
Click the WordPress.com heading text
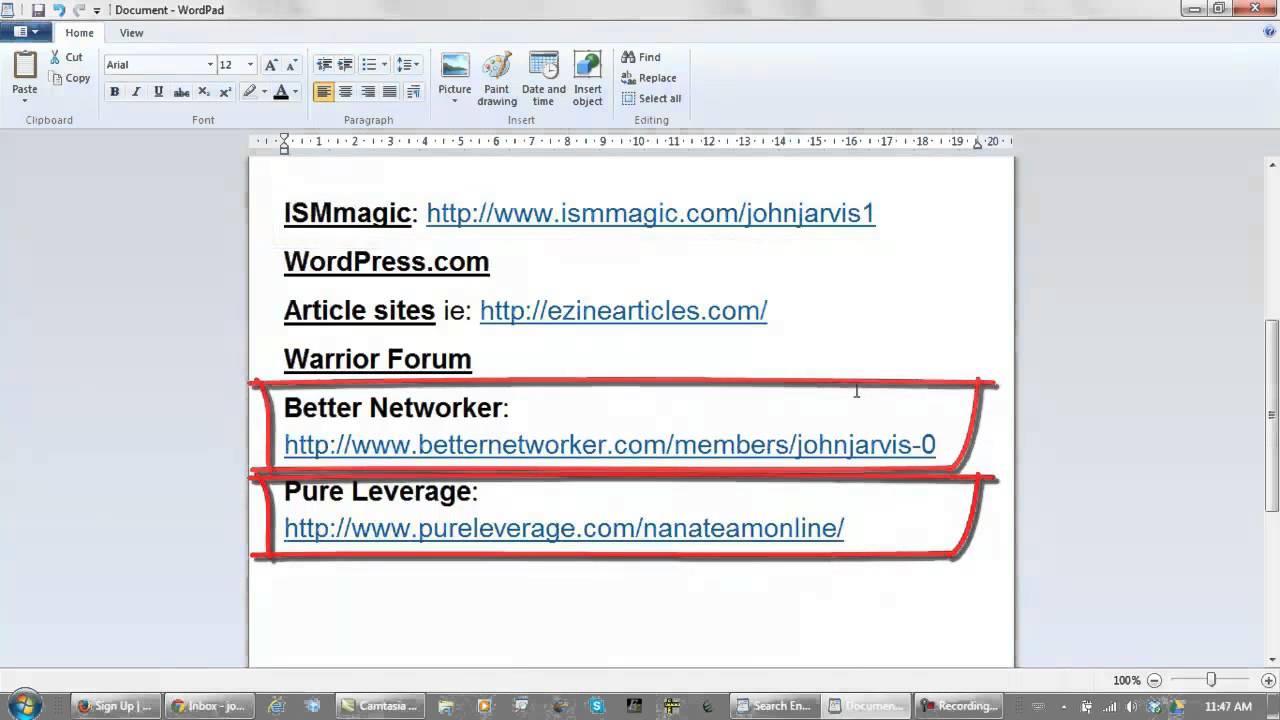coord(387,262)
